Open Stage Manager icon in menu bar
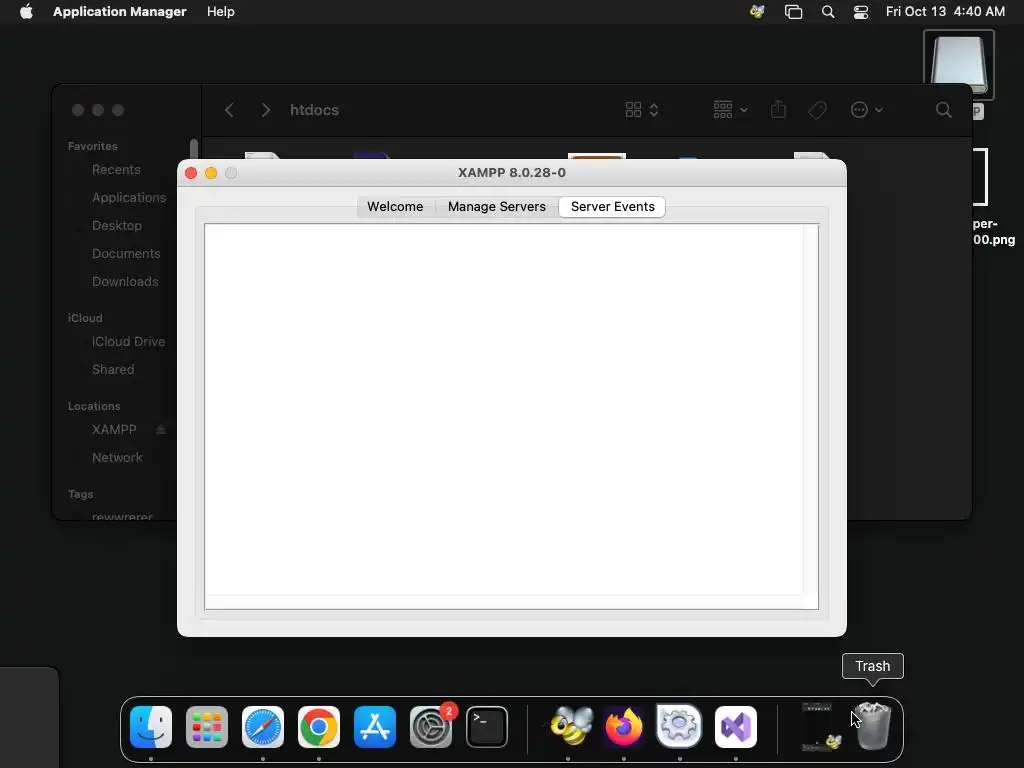Screen dimensions: 1024x768 pos(793,12)
